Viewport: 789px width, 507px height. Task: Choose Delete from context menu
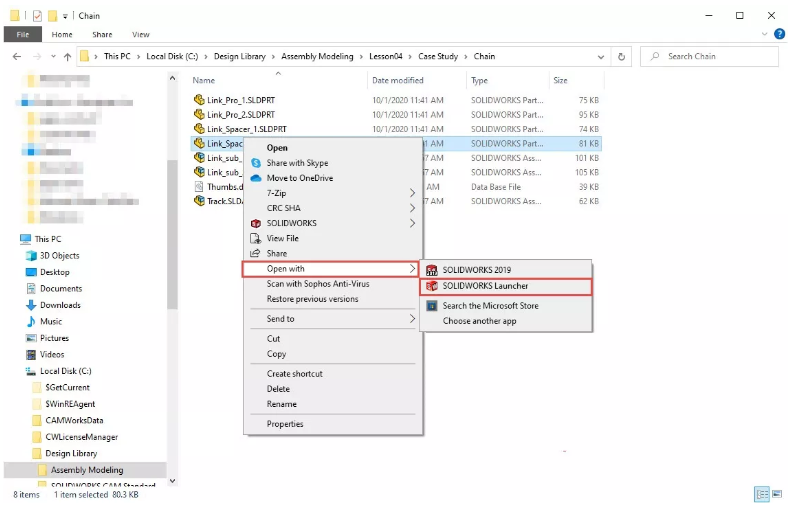(278, 389)
